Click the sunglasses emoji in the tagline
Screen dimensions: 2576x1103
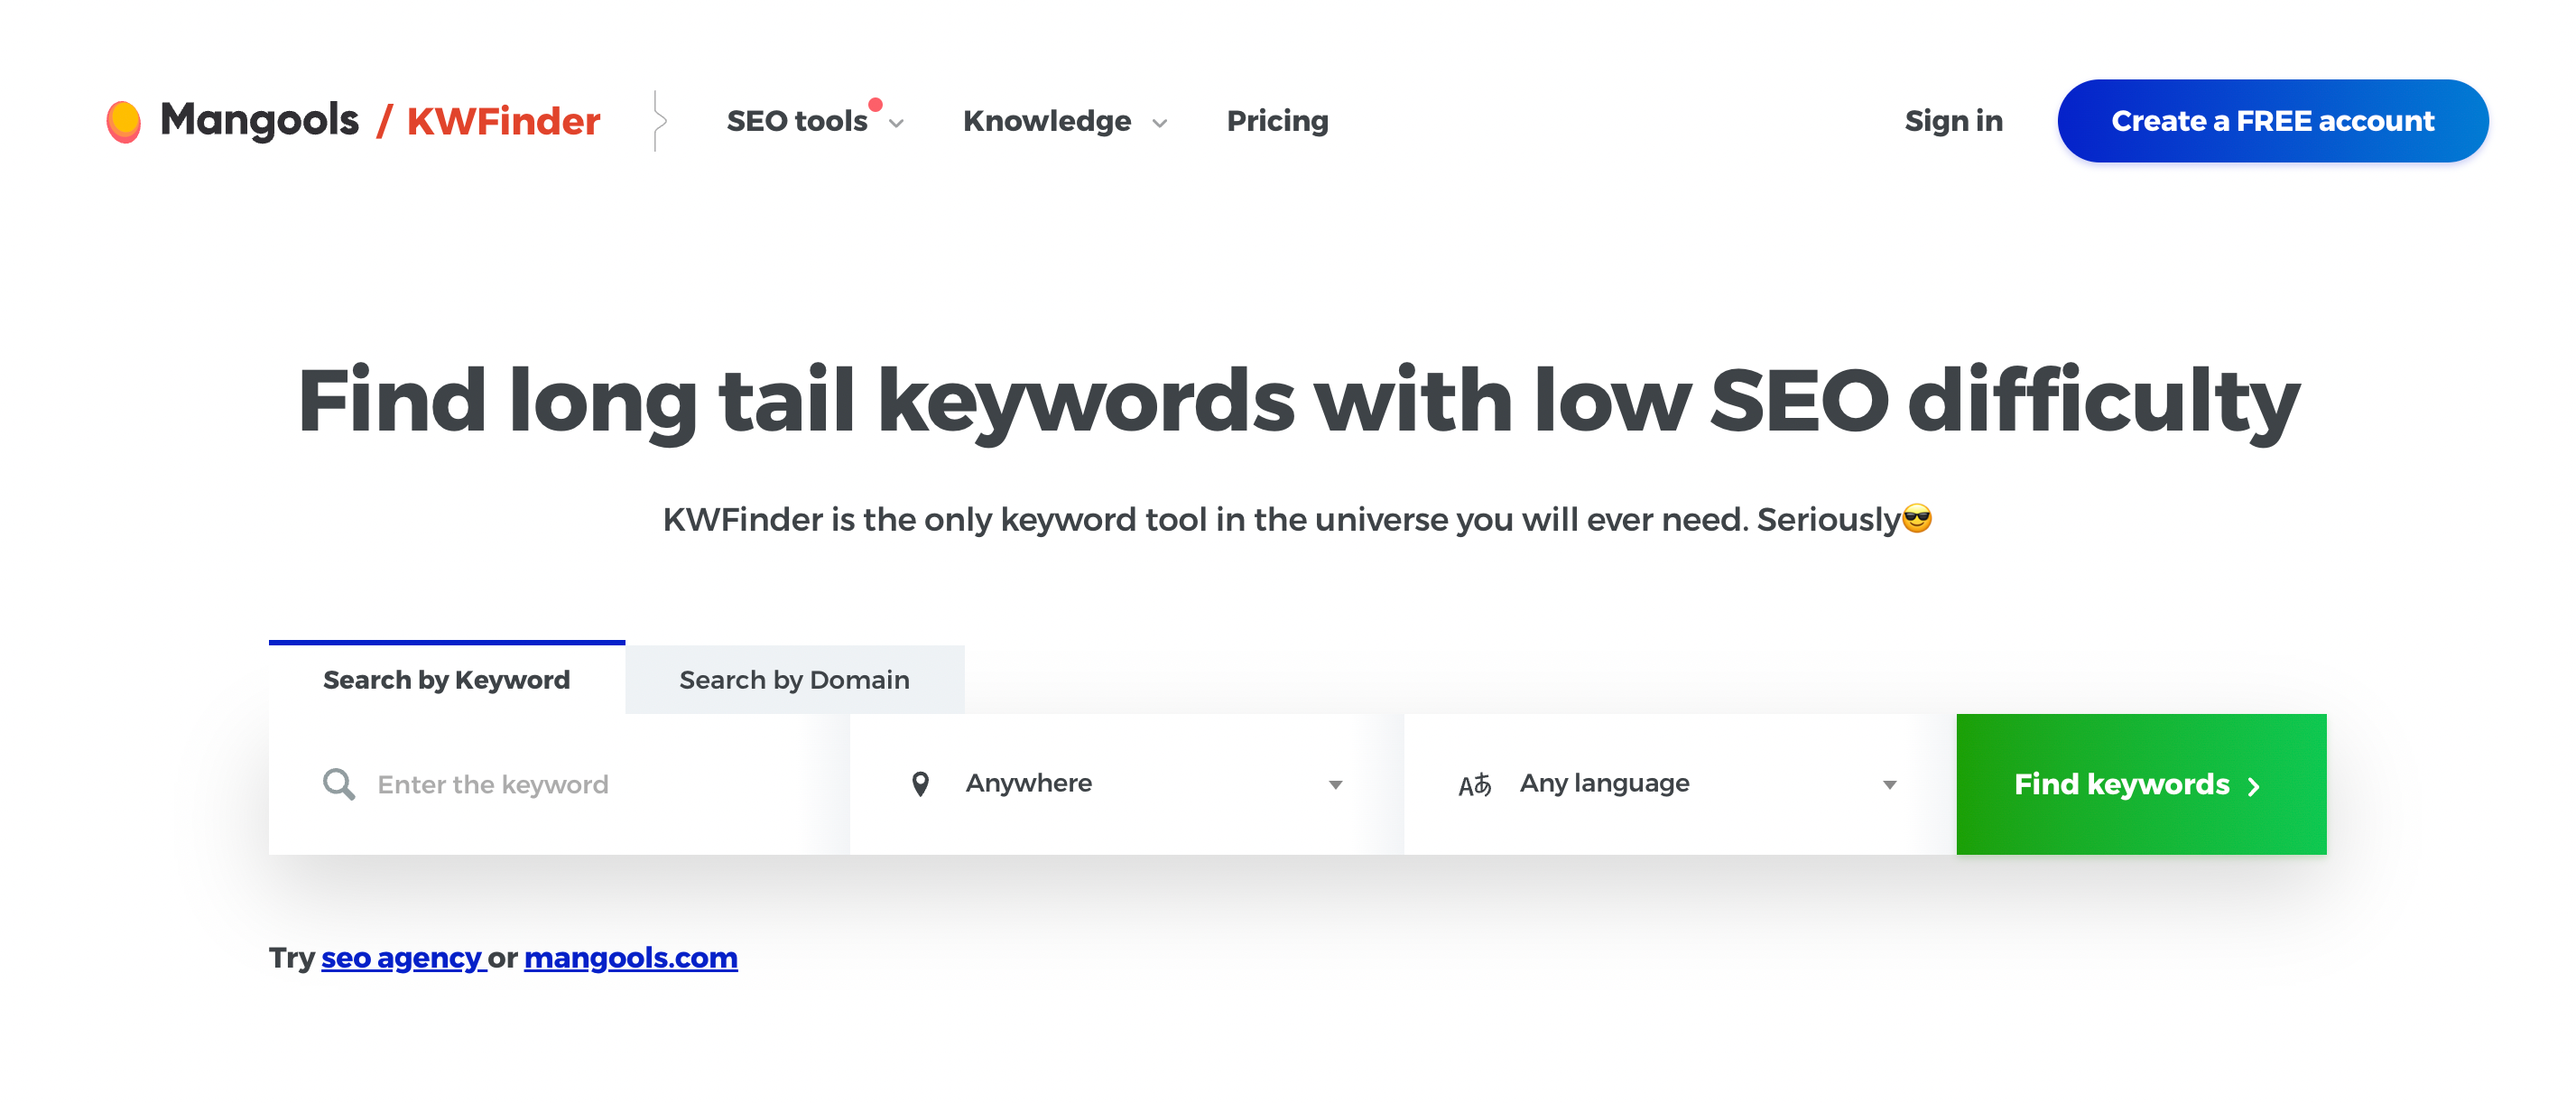pos(1916,520)
